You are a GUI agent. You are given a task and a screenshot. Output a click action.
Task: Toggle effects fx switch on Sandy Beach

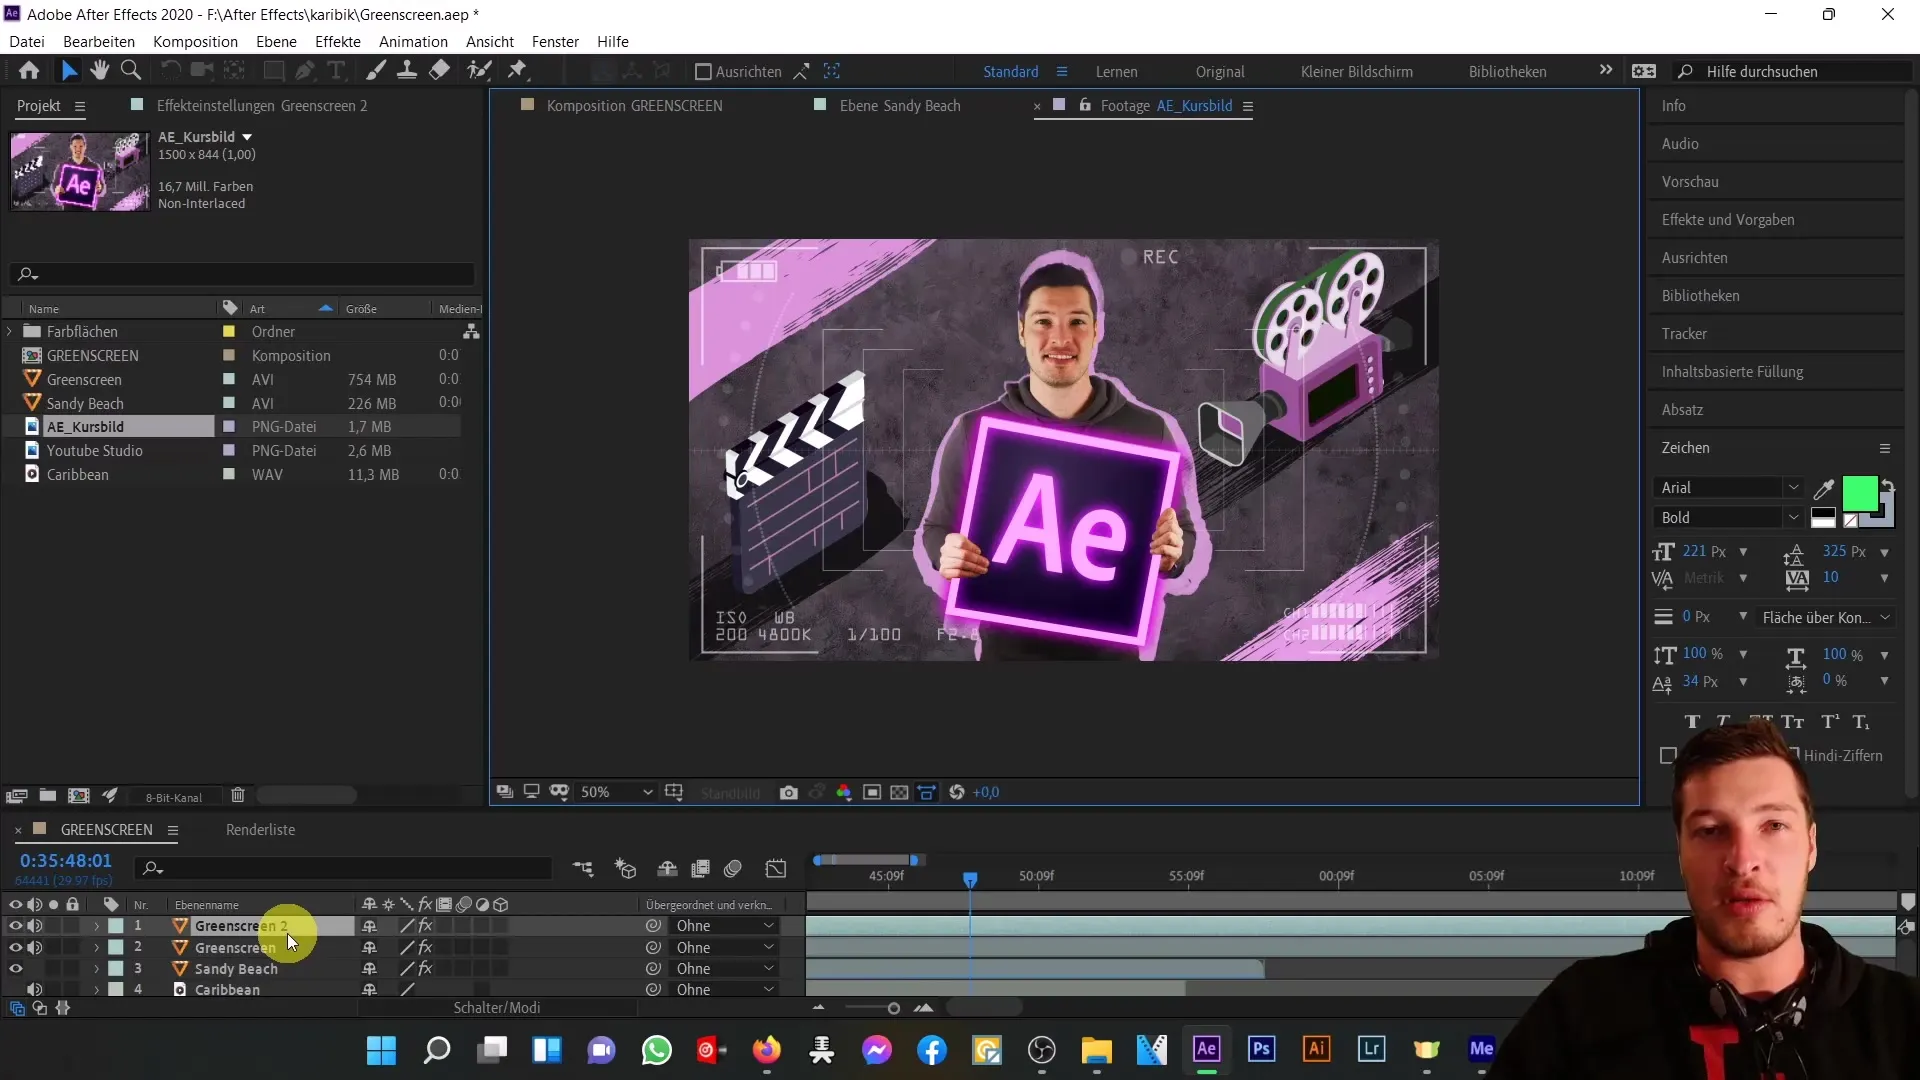426,969
